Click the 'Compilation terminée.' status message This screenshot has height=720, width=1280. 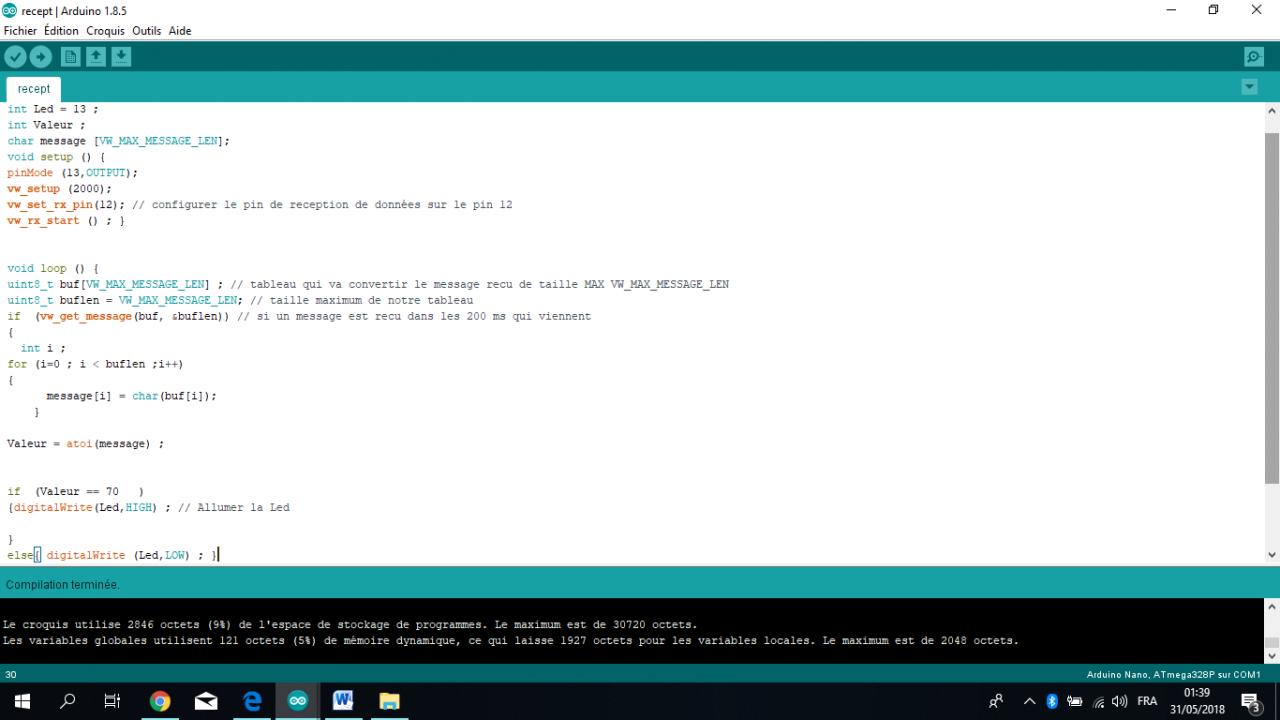tap(63, 584)
